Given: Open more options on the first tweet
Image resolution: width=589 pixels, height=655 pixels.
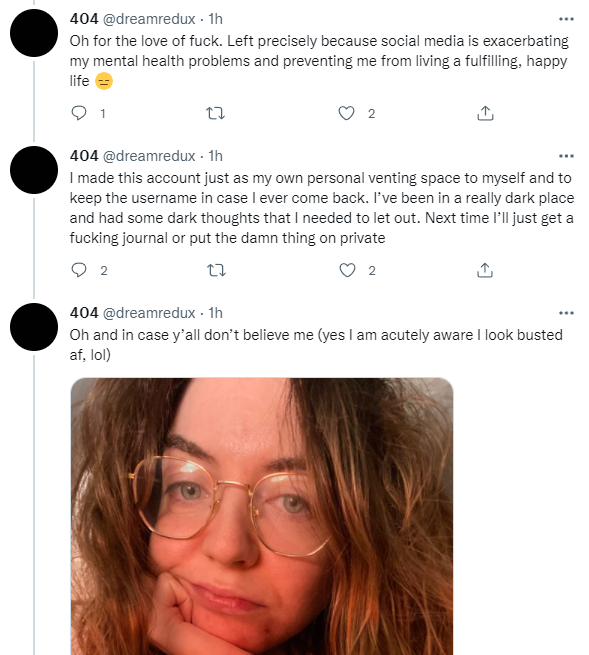Looking at the screenshot, I should [566, 19].
